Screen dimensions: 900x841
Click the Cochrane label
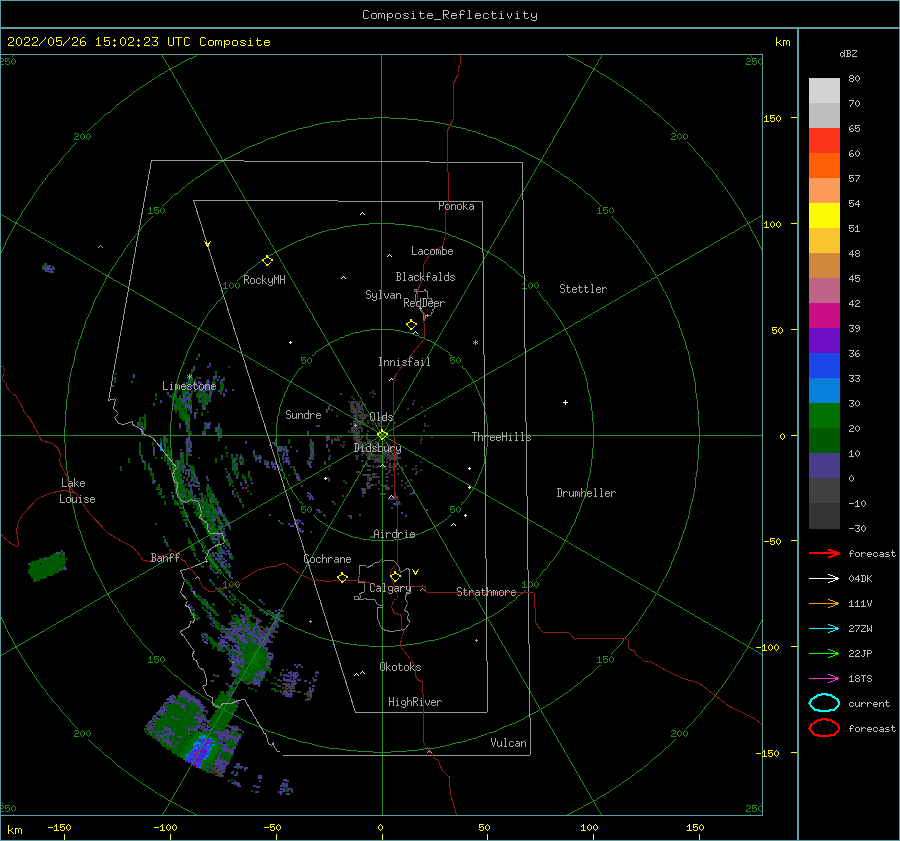(x=327, y=559)
